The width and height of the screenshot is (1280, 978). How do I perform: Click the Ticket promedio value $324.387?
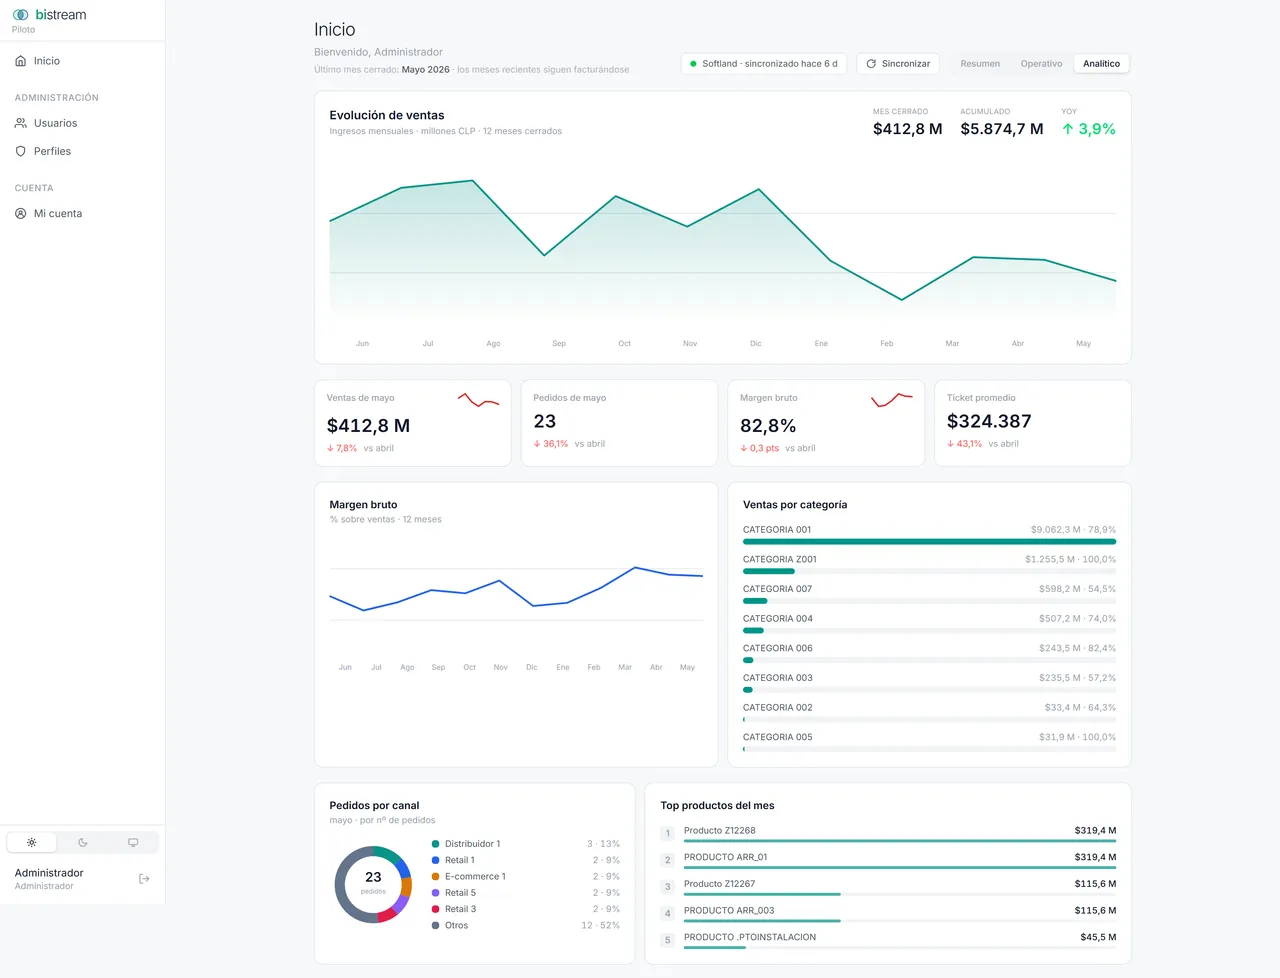[x=989, y=422]
